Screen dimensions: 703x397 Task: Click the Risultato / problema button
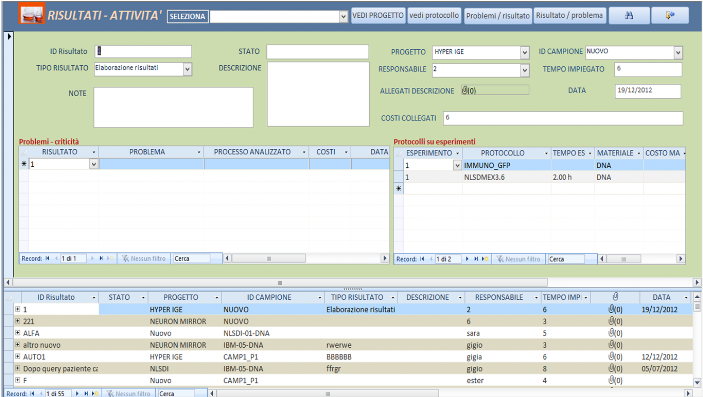click(x=569, y=16)
